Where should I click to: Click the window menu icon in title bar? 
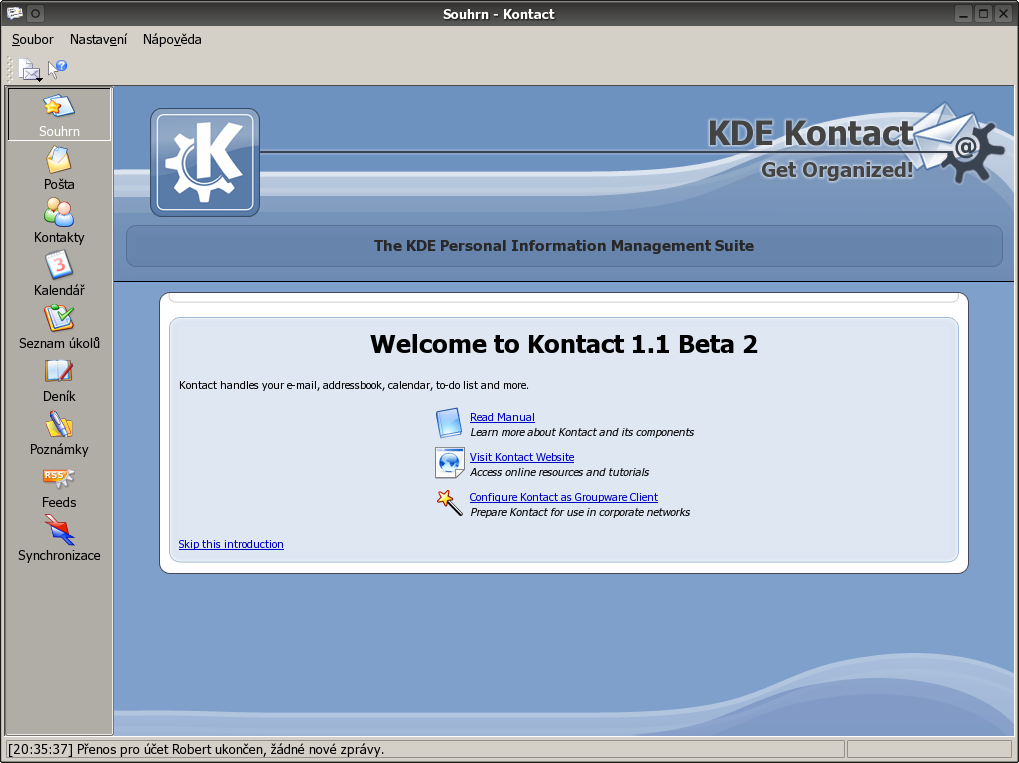[x=14, y=13]
